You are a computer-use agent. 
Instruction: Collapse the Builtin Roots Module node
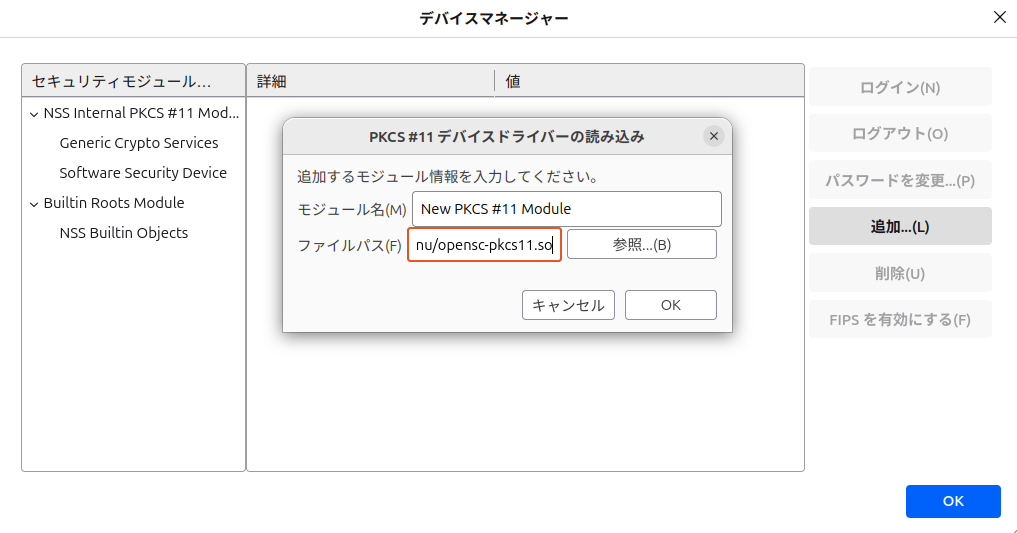[x=34, y=204]
